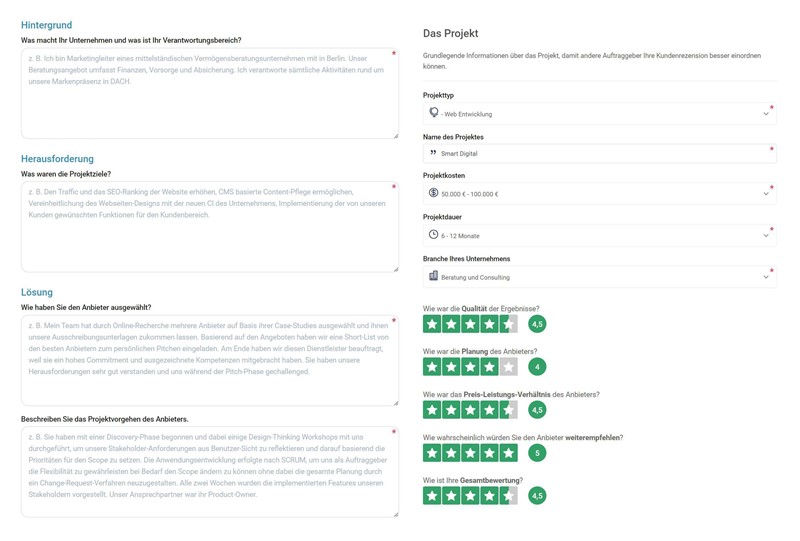Screen dimensions: 800x541
Task: Open the Projektkosten dropdown arrow
Action: pos(766,194)
